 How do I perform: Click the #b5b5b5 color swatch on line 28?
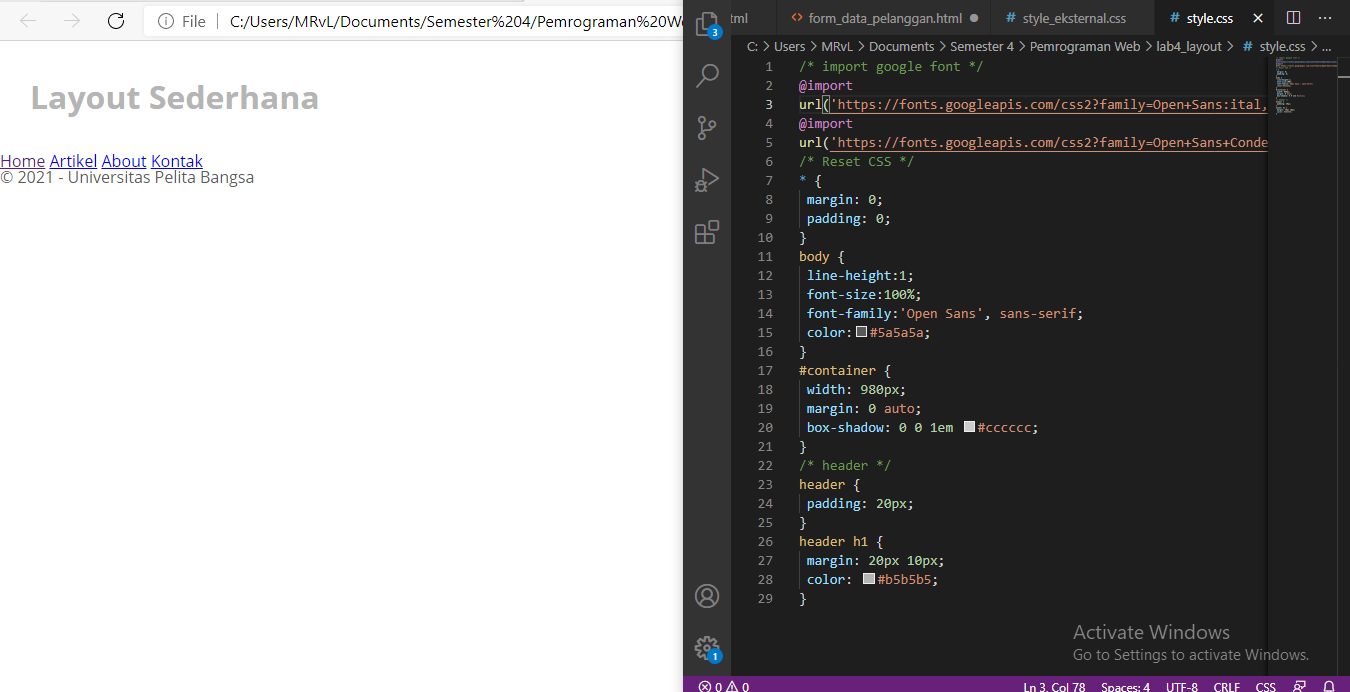point(868,578)
